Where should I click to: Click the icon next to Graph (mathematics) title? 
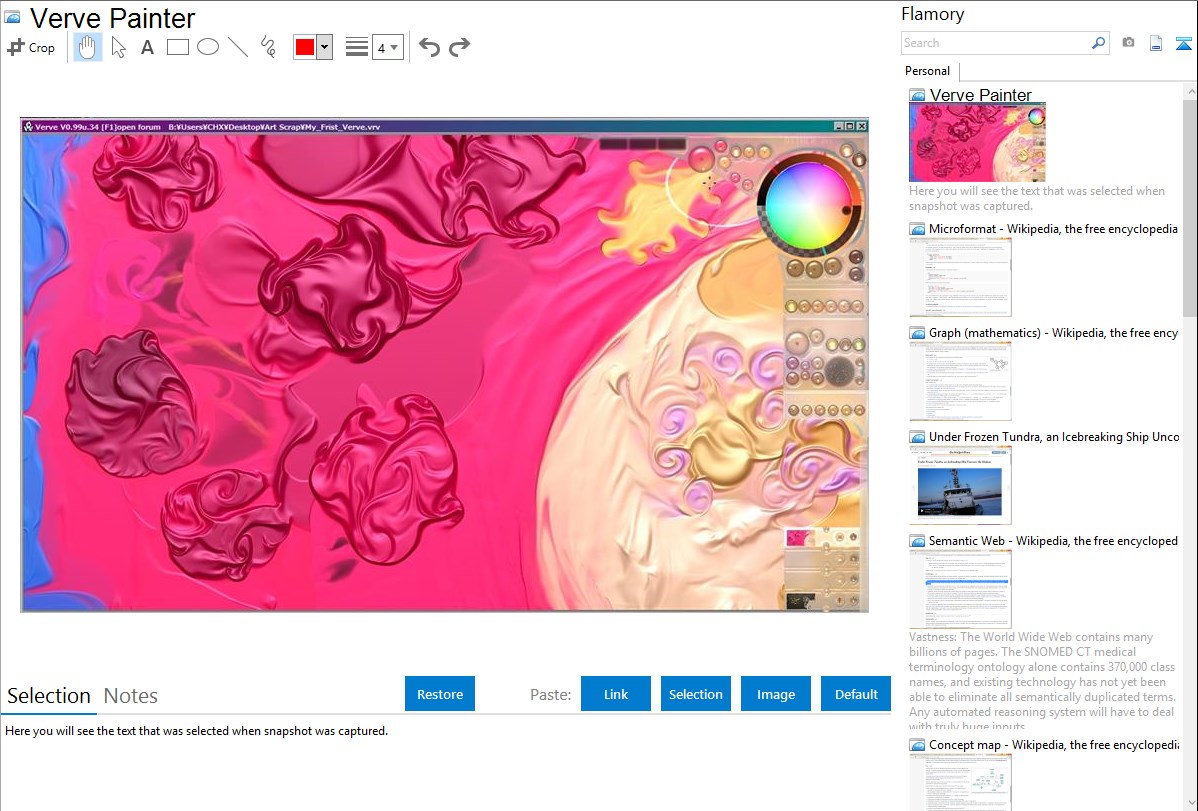coord(917,333)
